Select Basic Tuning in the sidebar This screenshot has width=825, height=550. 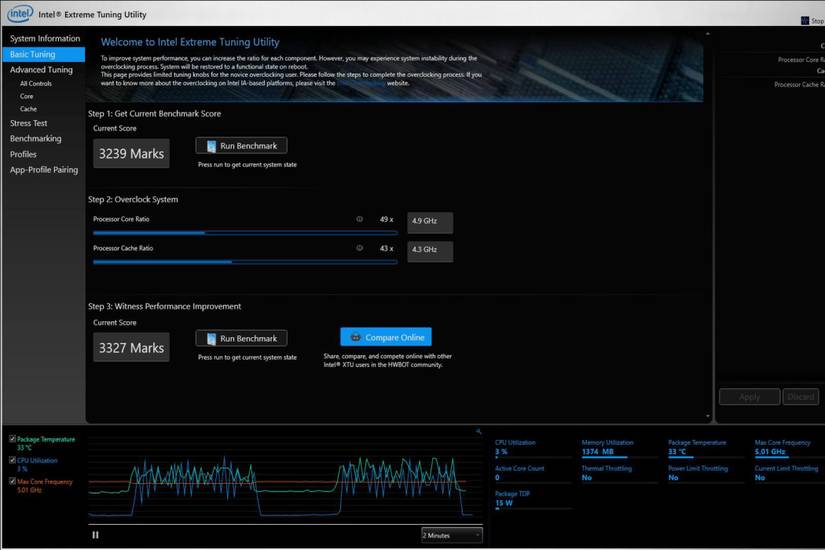coord(44,54)
